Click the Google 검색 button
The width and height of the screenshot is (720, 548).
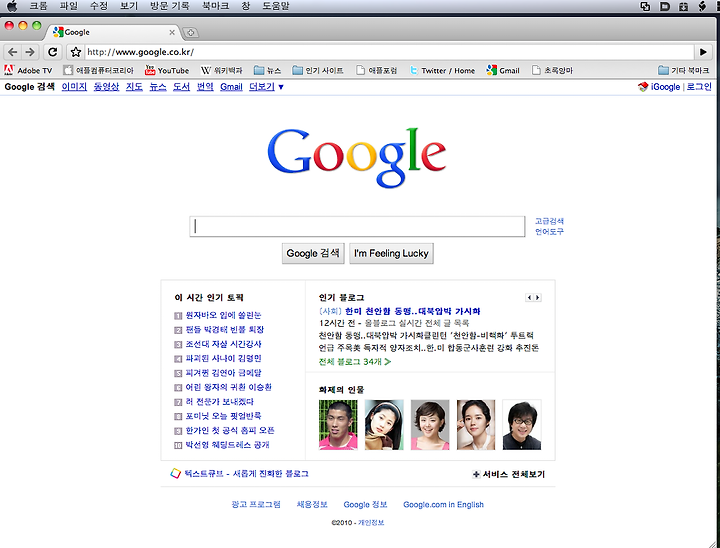(x=313, y=254)
